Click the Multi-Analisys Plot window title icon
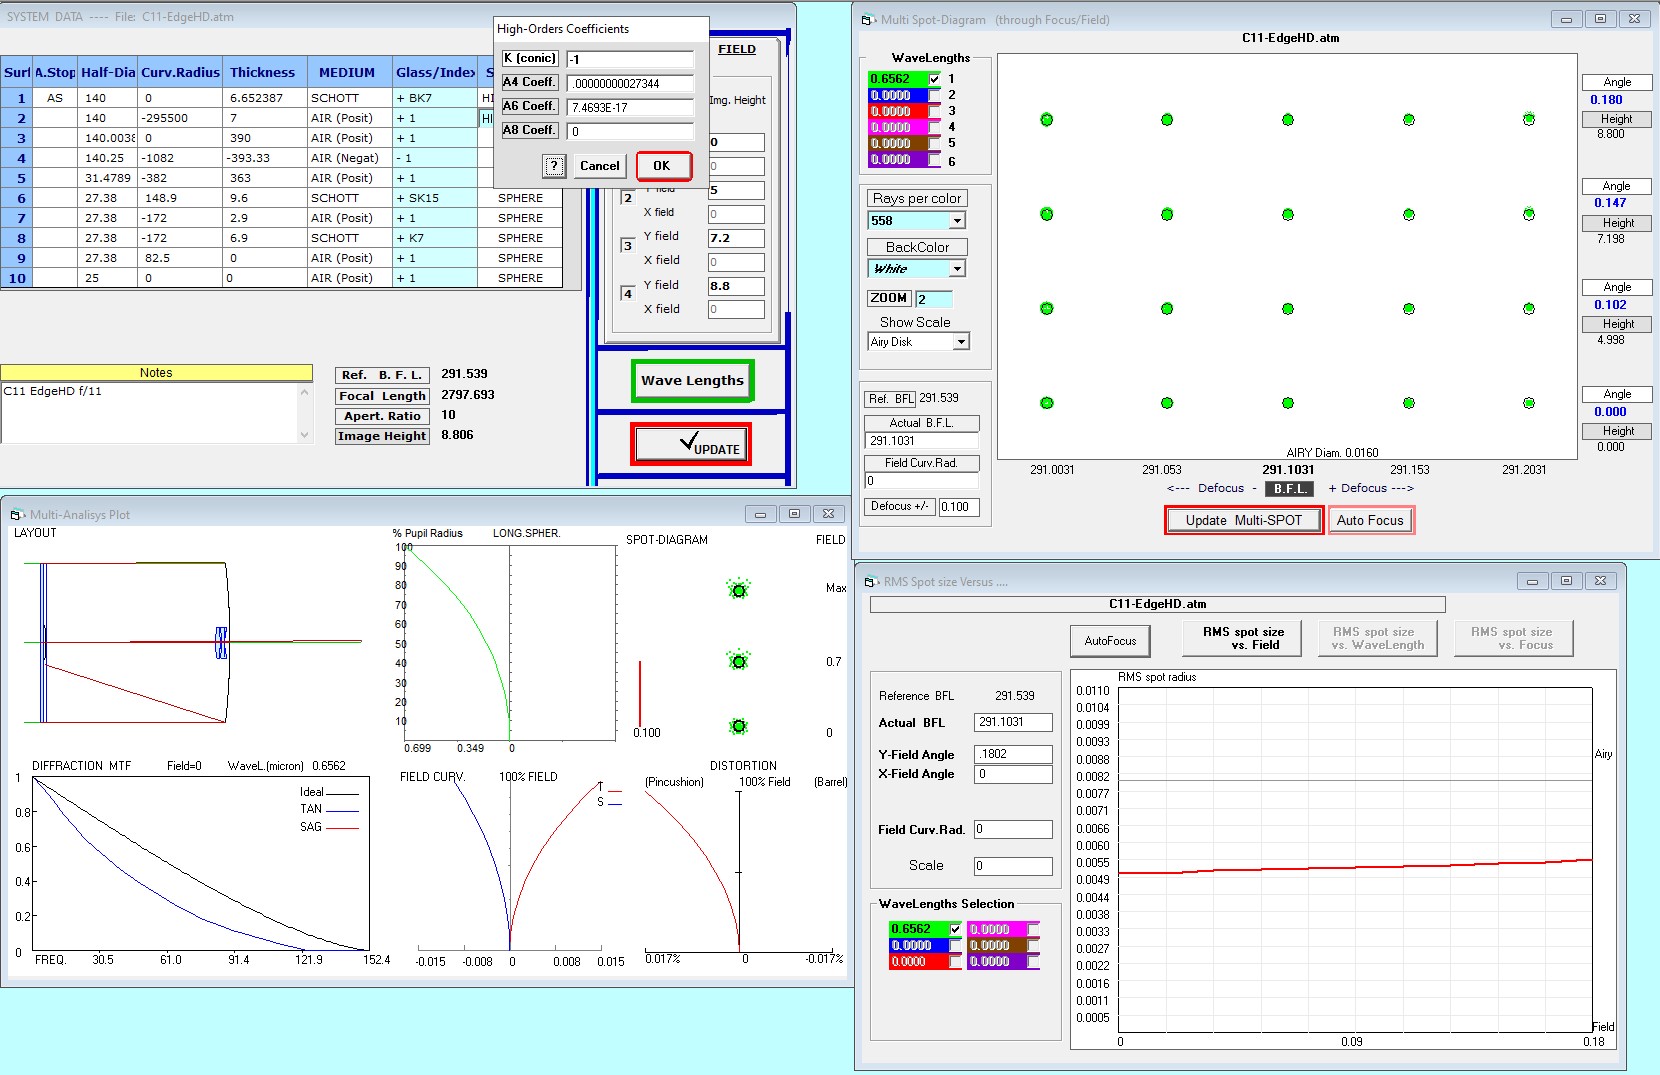 (16, 515)
